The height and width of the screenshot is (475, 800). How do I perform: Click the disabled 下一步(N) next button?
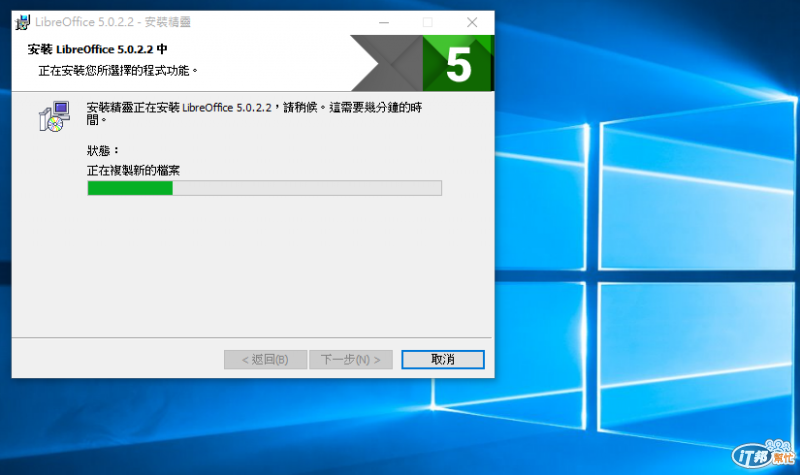coord(351,359)
